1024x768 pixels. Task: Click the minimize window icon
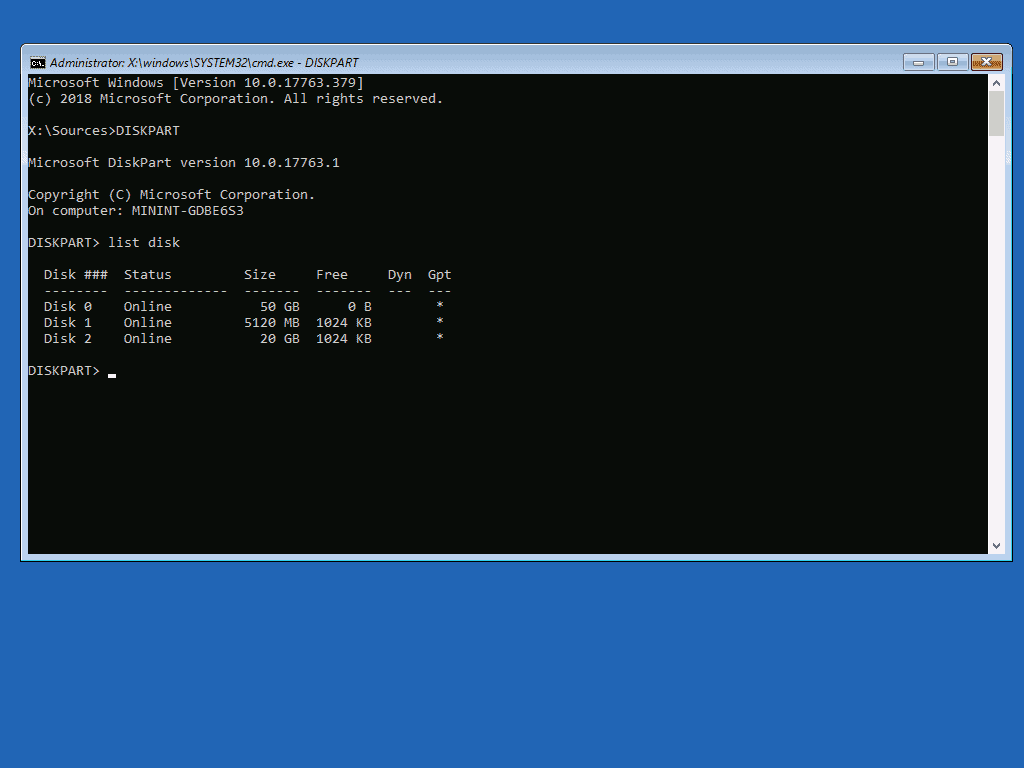pos(917,61)
